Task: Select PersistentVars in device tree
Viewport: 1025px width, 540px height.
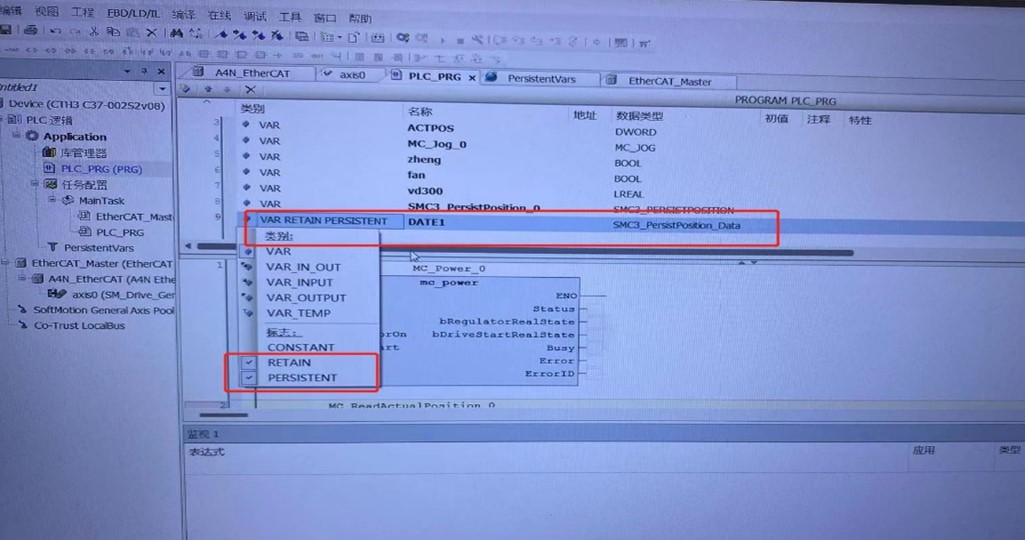Action: [x=99, y=248]
